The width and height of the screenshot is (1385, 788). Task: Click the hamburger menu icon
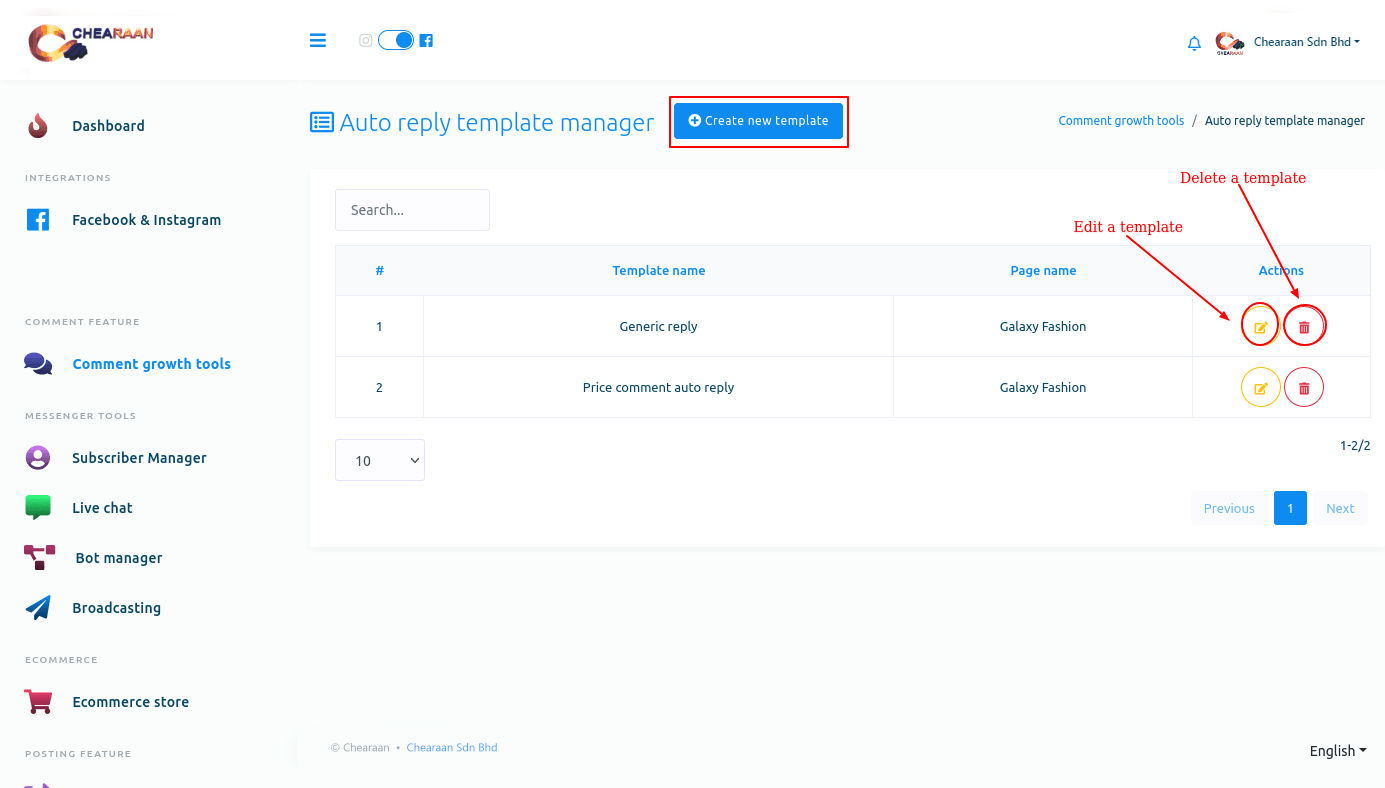tap(318, 41)
